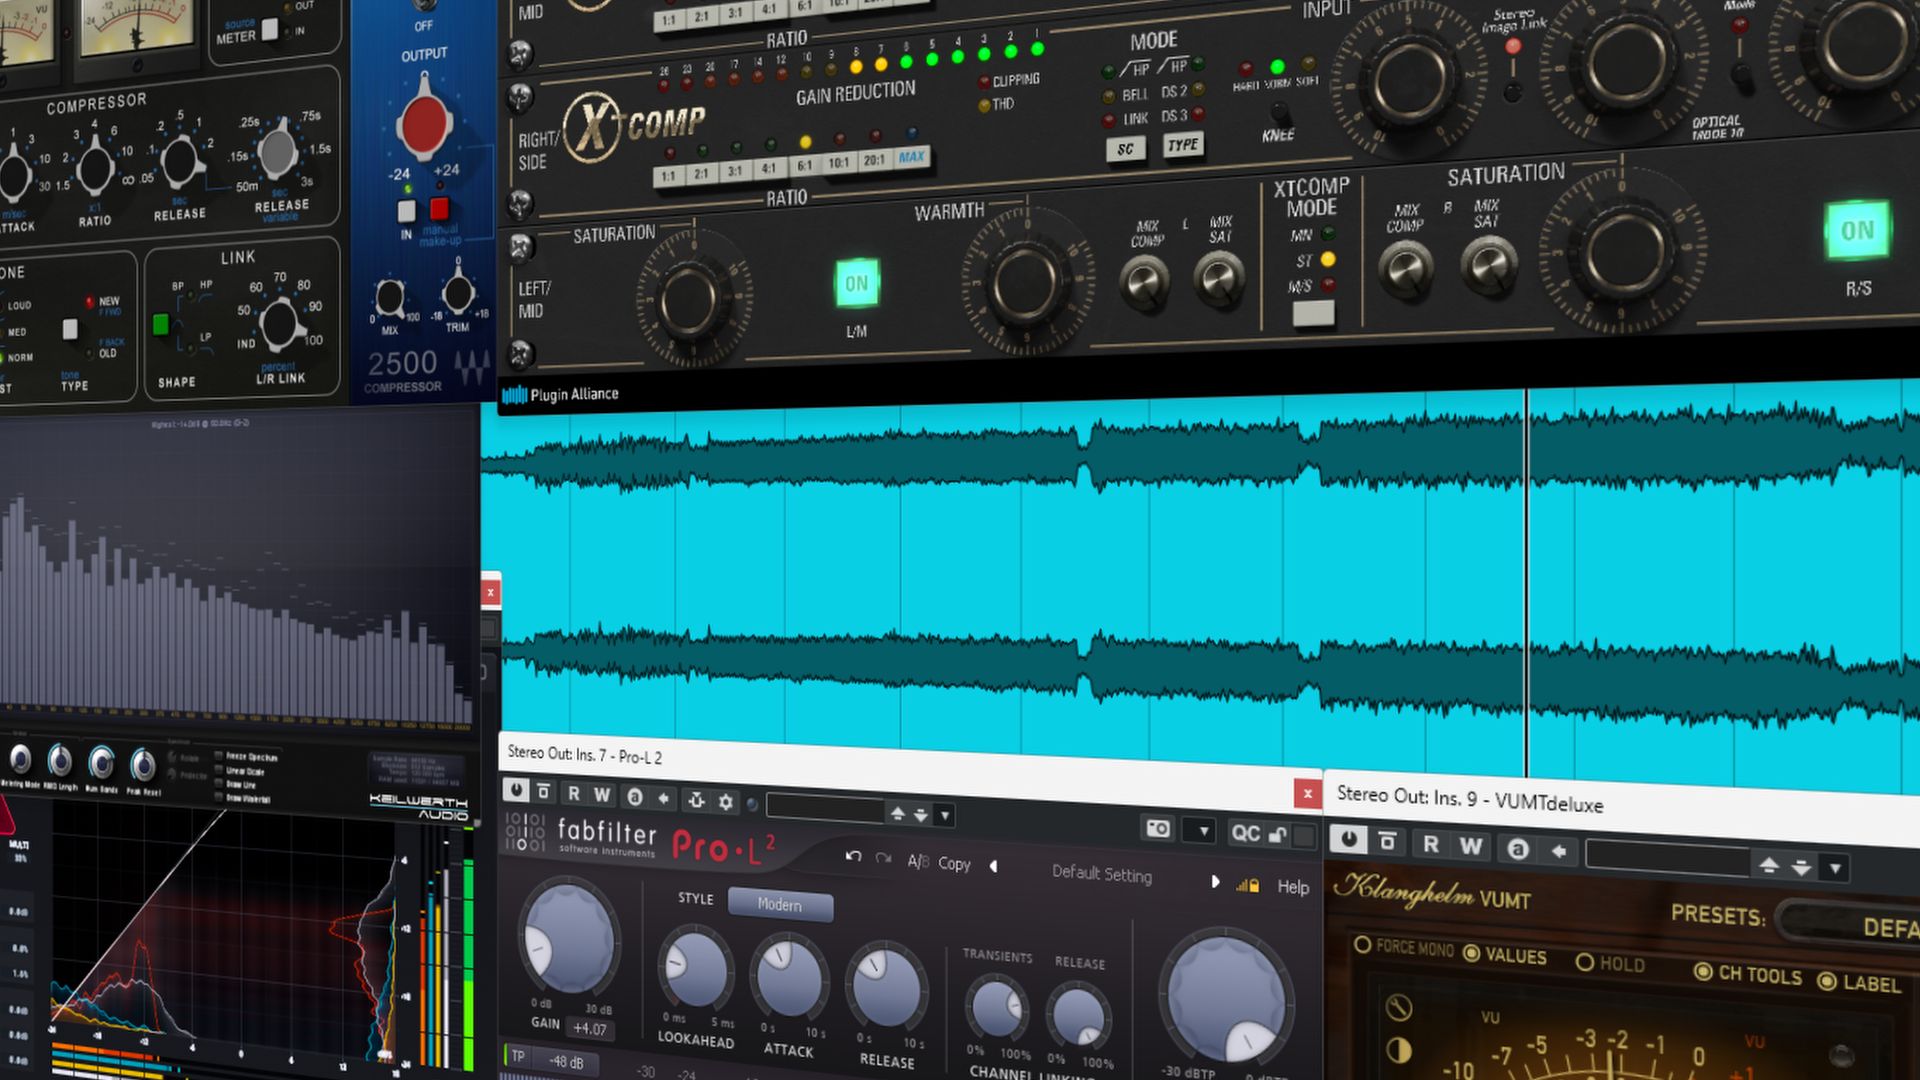This screenshot has height=1080, width=1920.
Task: Click the red OUTPUT knob on 2500 Compressor
Action: [424, 123]
